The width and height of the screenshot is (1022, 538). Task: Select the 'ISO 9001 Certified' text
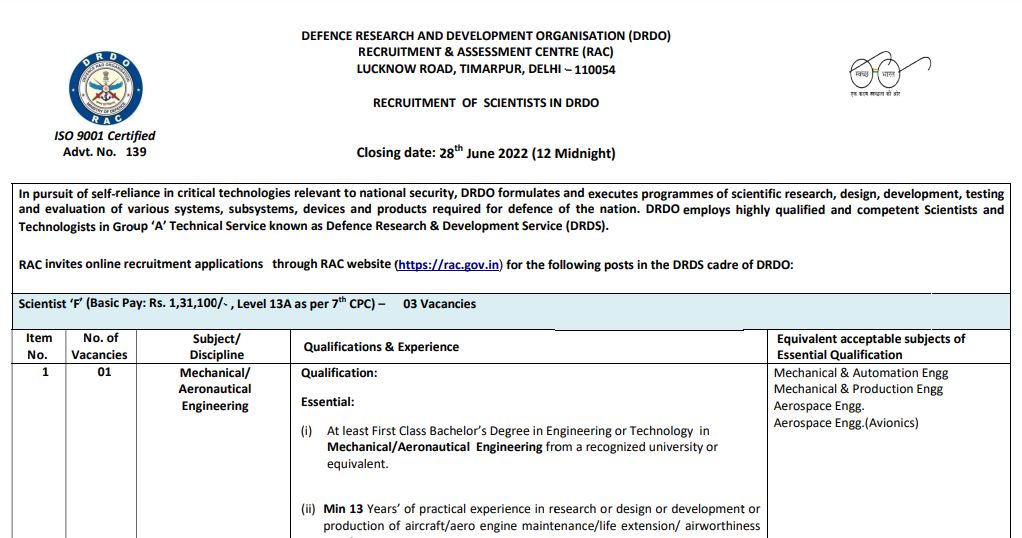(105, 136)
